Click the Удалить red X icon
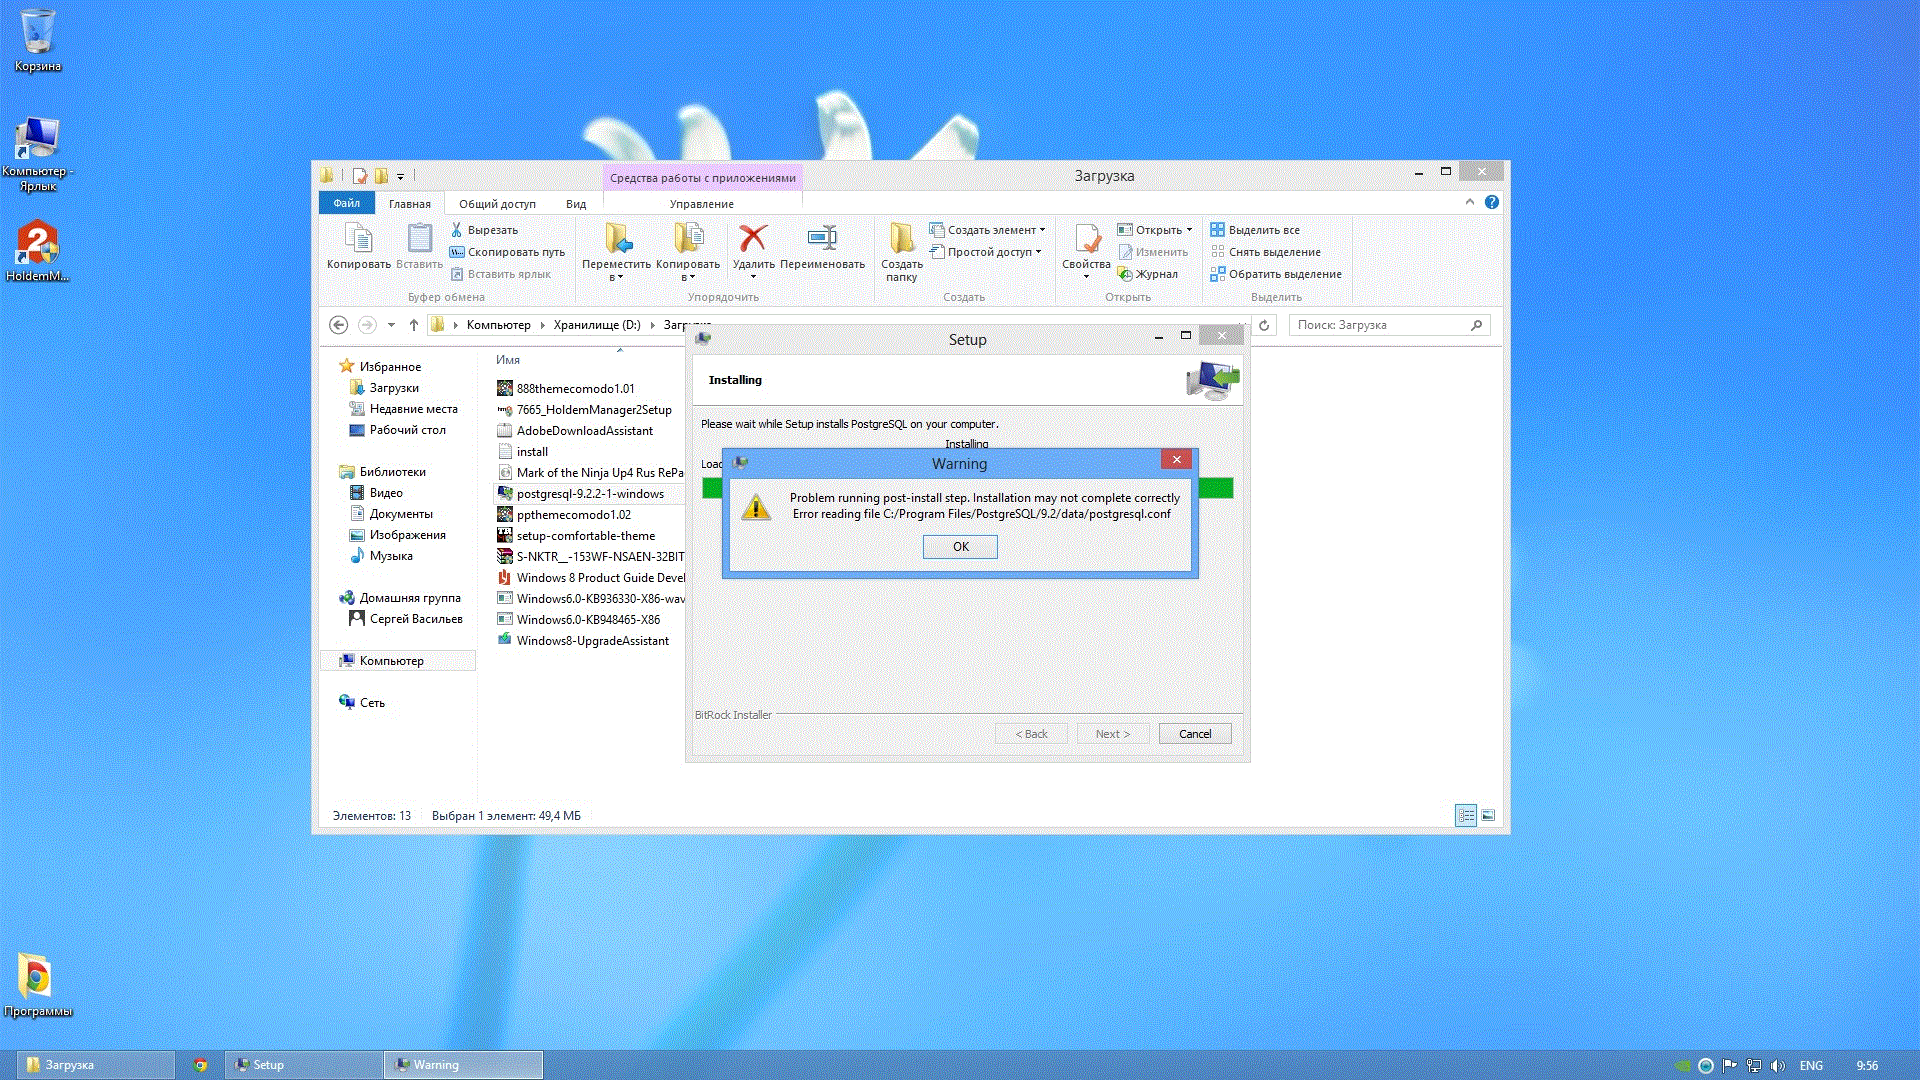The height and width of the screenshot is (1080, 1920). pyautogui.click(x=753, y=238)
